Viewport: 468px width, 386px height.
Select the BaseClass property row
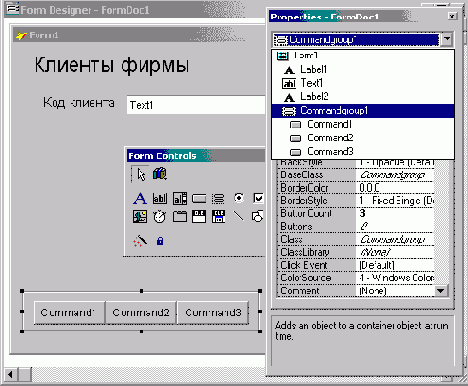[356, 175]
